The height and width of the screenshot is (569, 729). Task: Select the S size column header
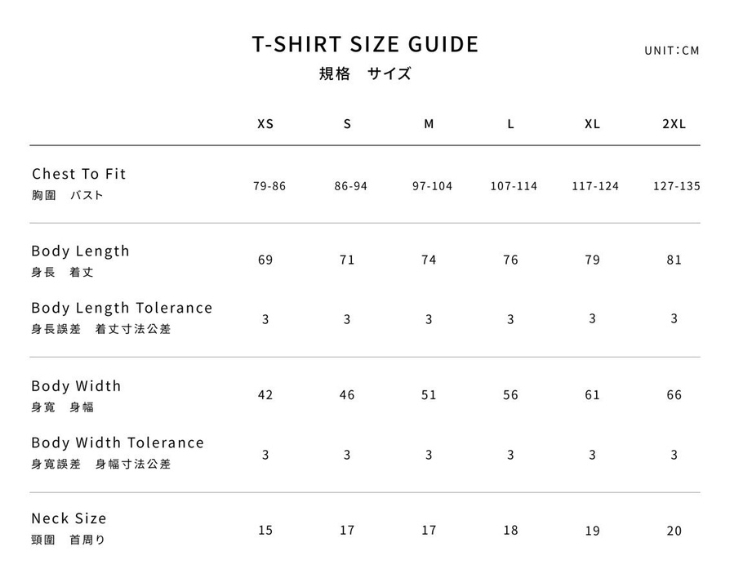click(x=347, y=124)
